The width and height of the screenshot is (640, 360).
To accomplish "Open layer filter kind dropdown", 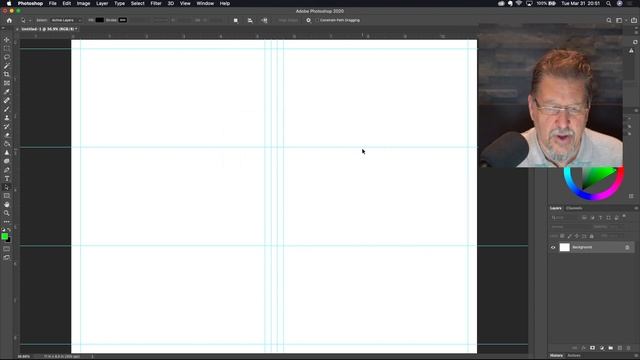I will coord(564,218).
